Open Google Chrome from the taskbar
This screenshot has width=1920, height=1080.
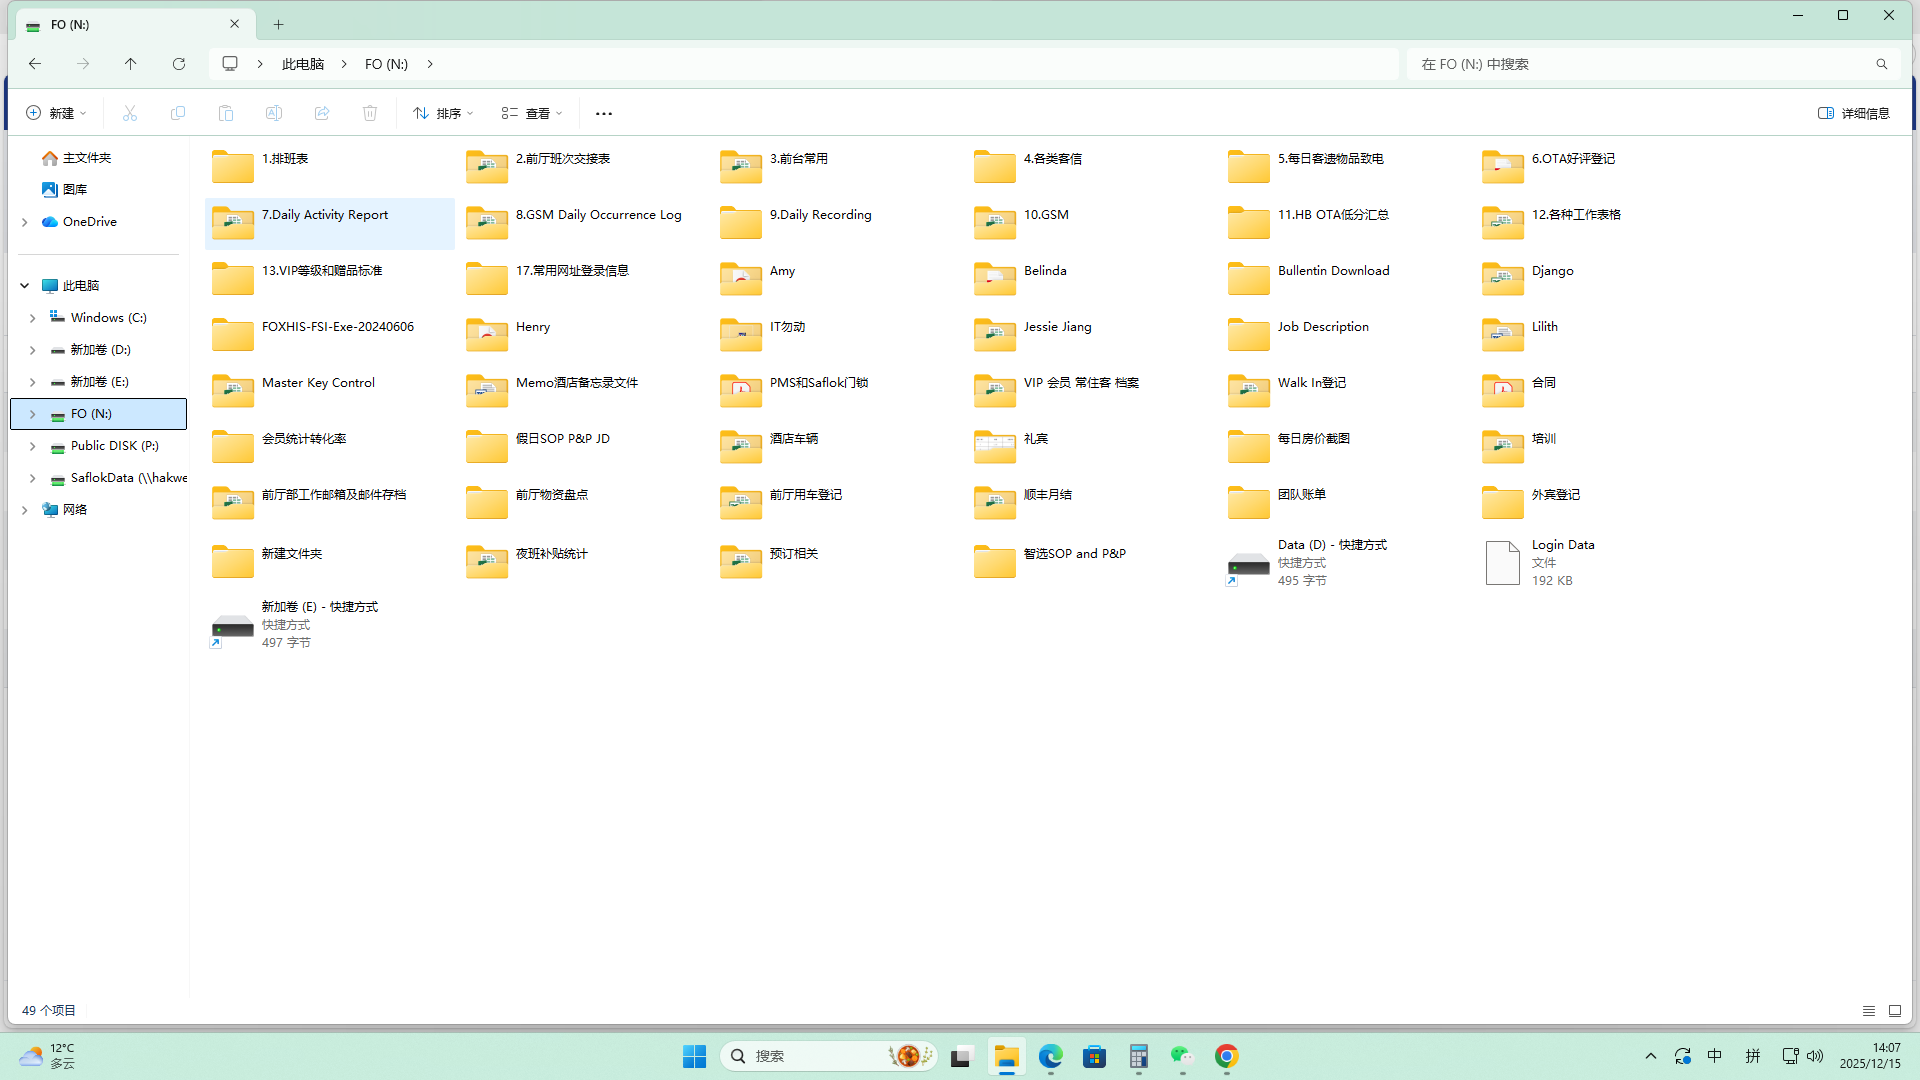click(x=1227, y=1056)
